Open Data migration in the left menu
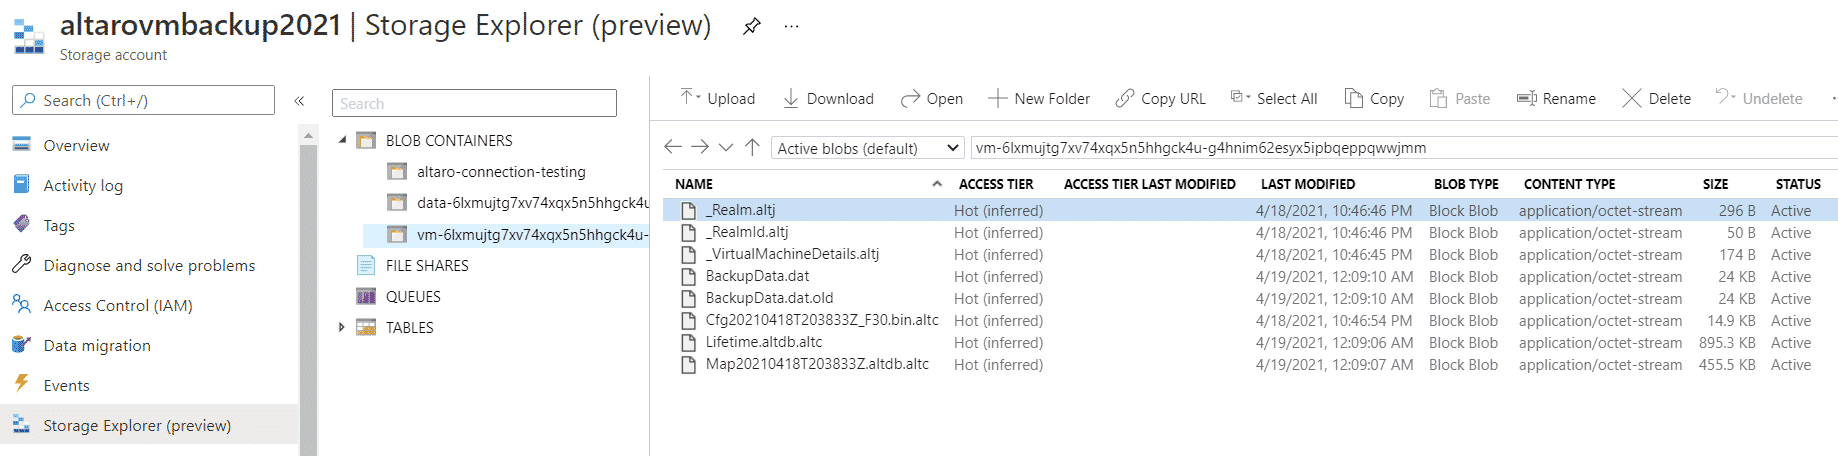 97,345
